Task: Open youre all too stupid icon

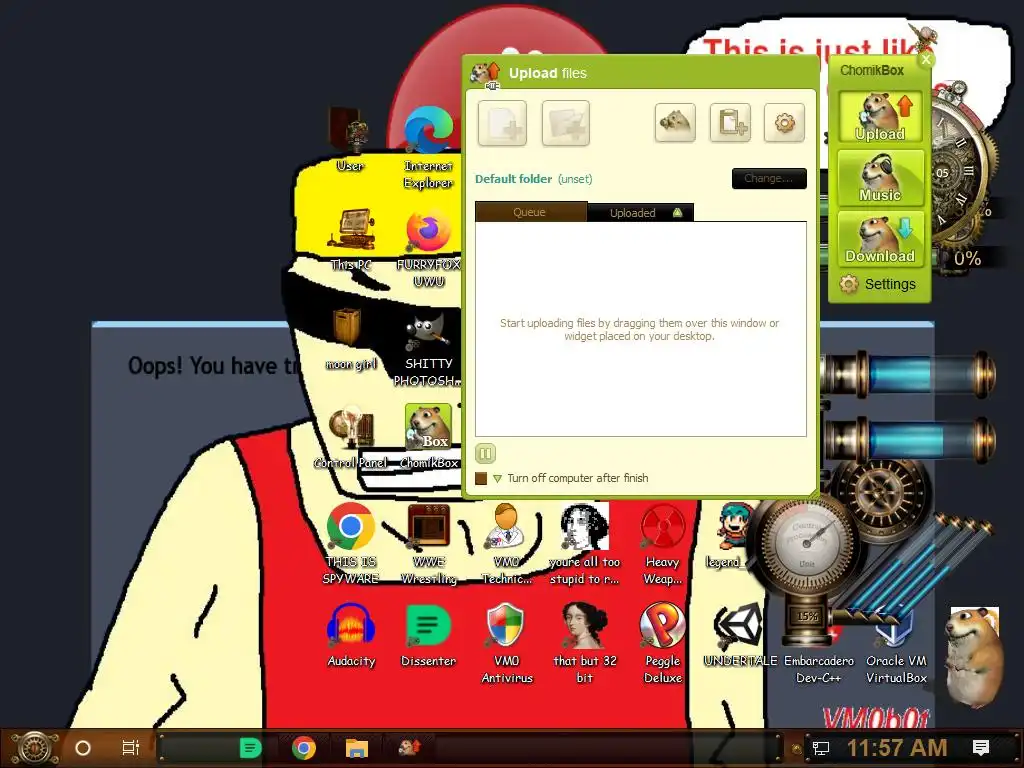Action: (584, 543)
